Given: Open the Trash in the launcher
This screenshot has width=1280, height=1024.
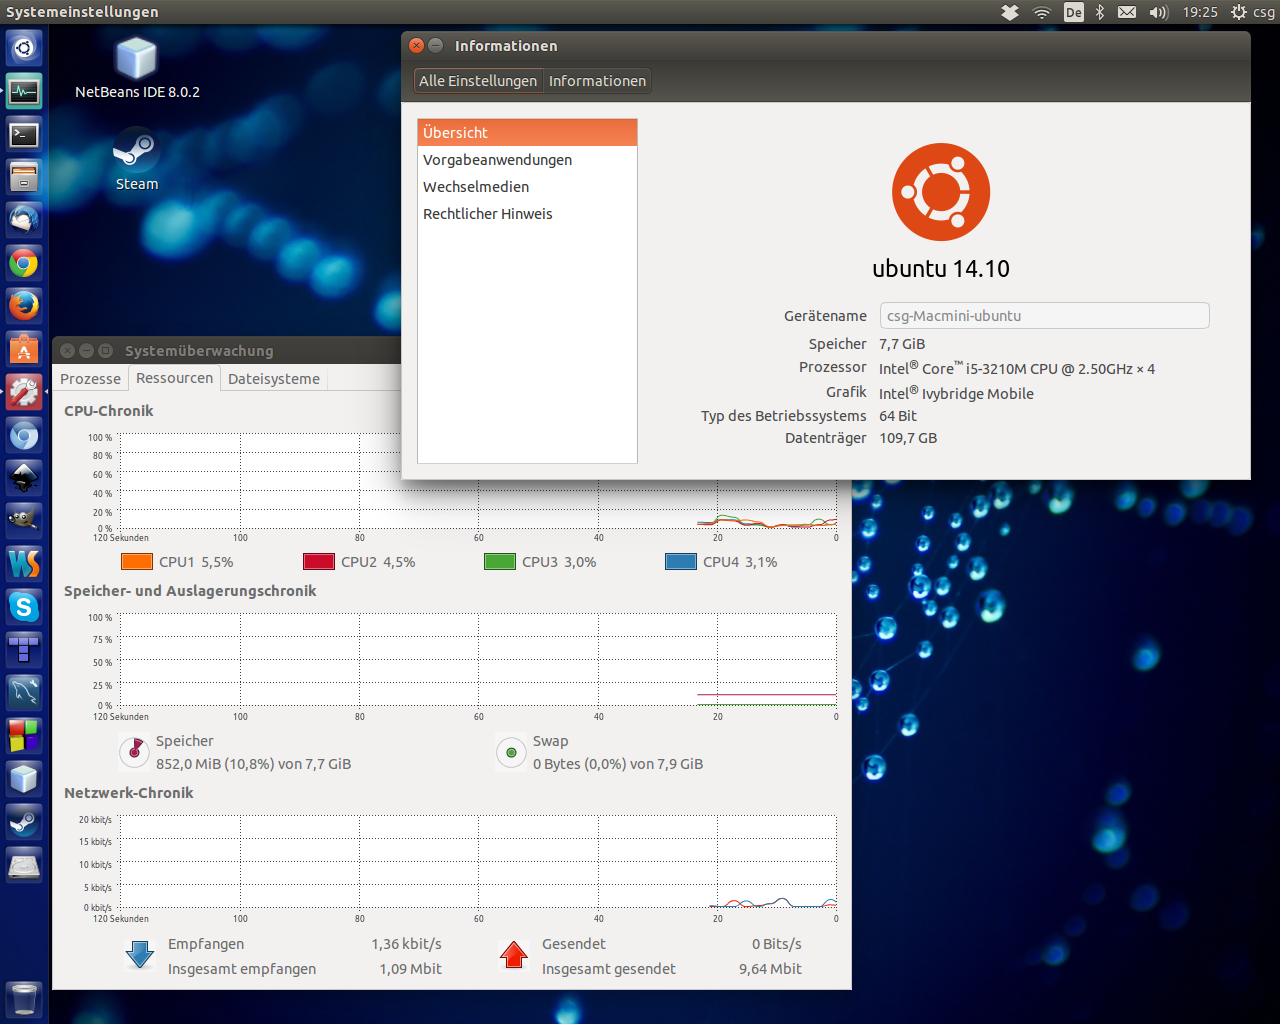Looking at the screenshot, I should click(24, 999).
